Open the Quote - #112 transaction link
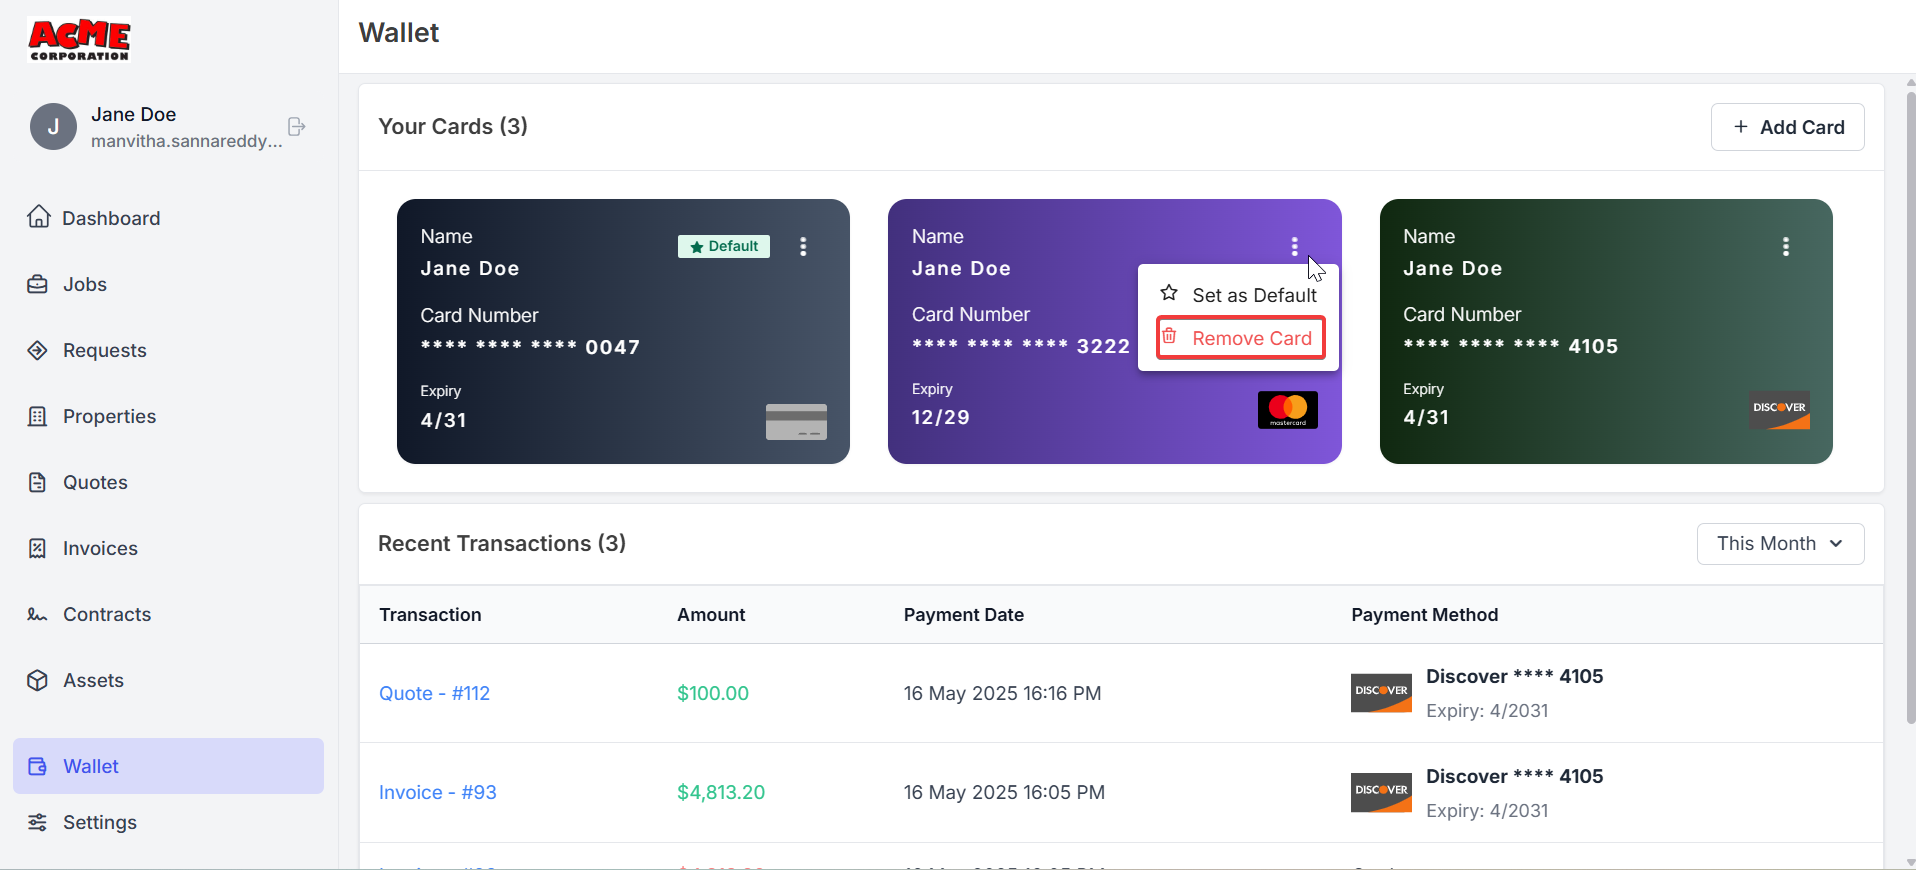The height and width of the screenshot is (870, 1916). pyautogui.click(x=434, y=693)
